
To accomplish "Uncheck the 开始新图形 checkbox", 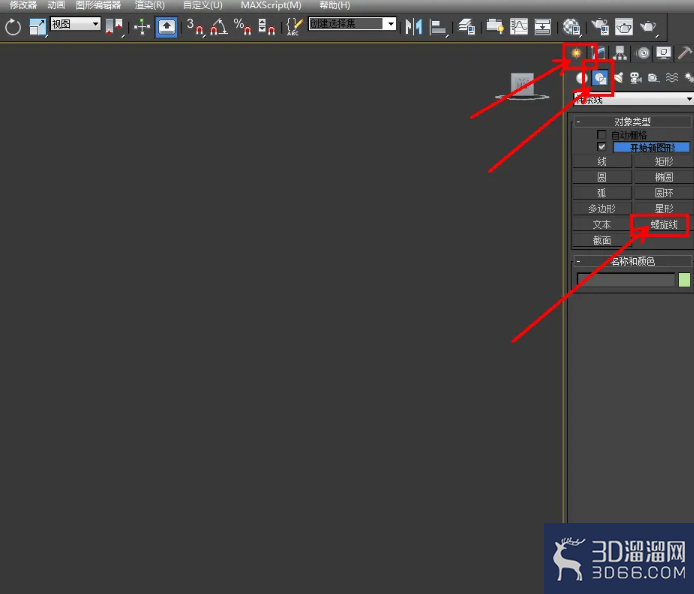I will (x=601, y=147).
